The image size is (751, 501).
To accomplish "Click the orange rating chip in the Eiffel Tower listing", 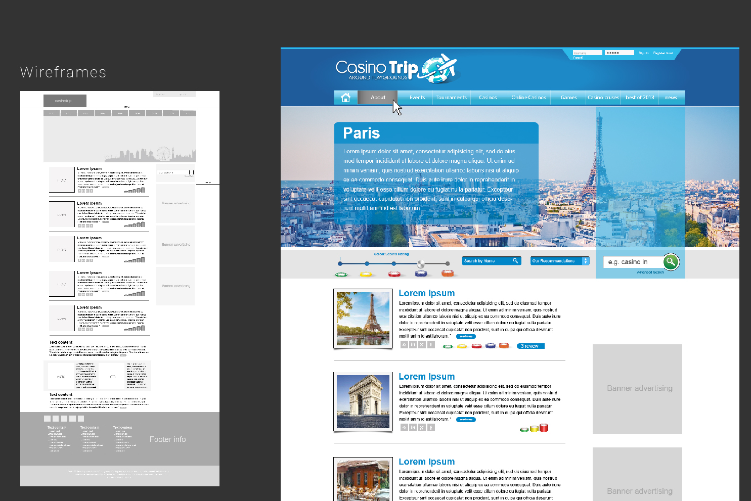I will point(504,345).
